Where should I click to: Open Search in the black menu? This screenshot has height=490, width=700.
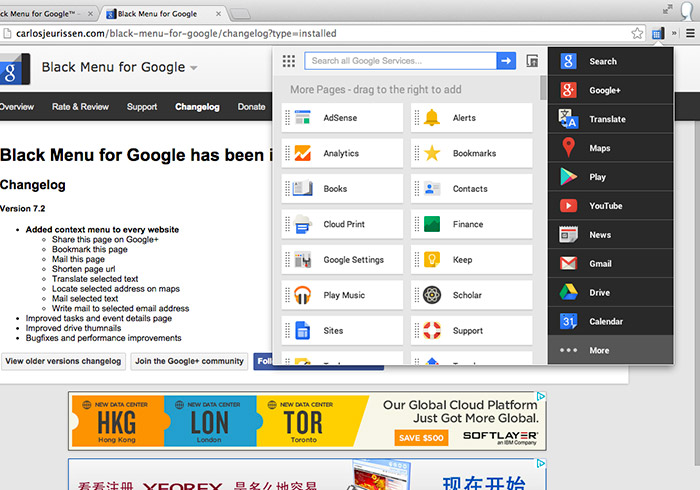click(610, 61)
